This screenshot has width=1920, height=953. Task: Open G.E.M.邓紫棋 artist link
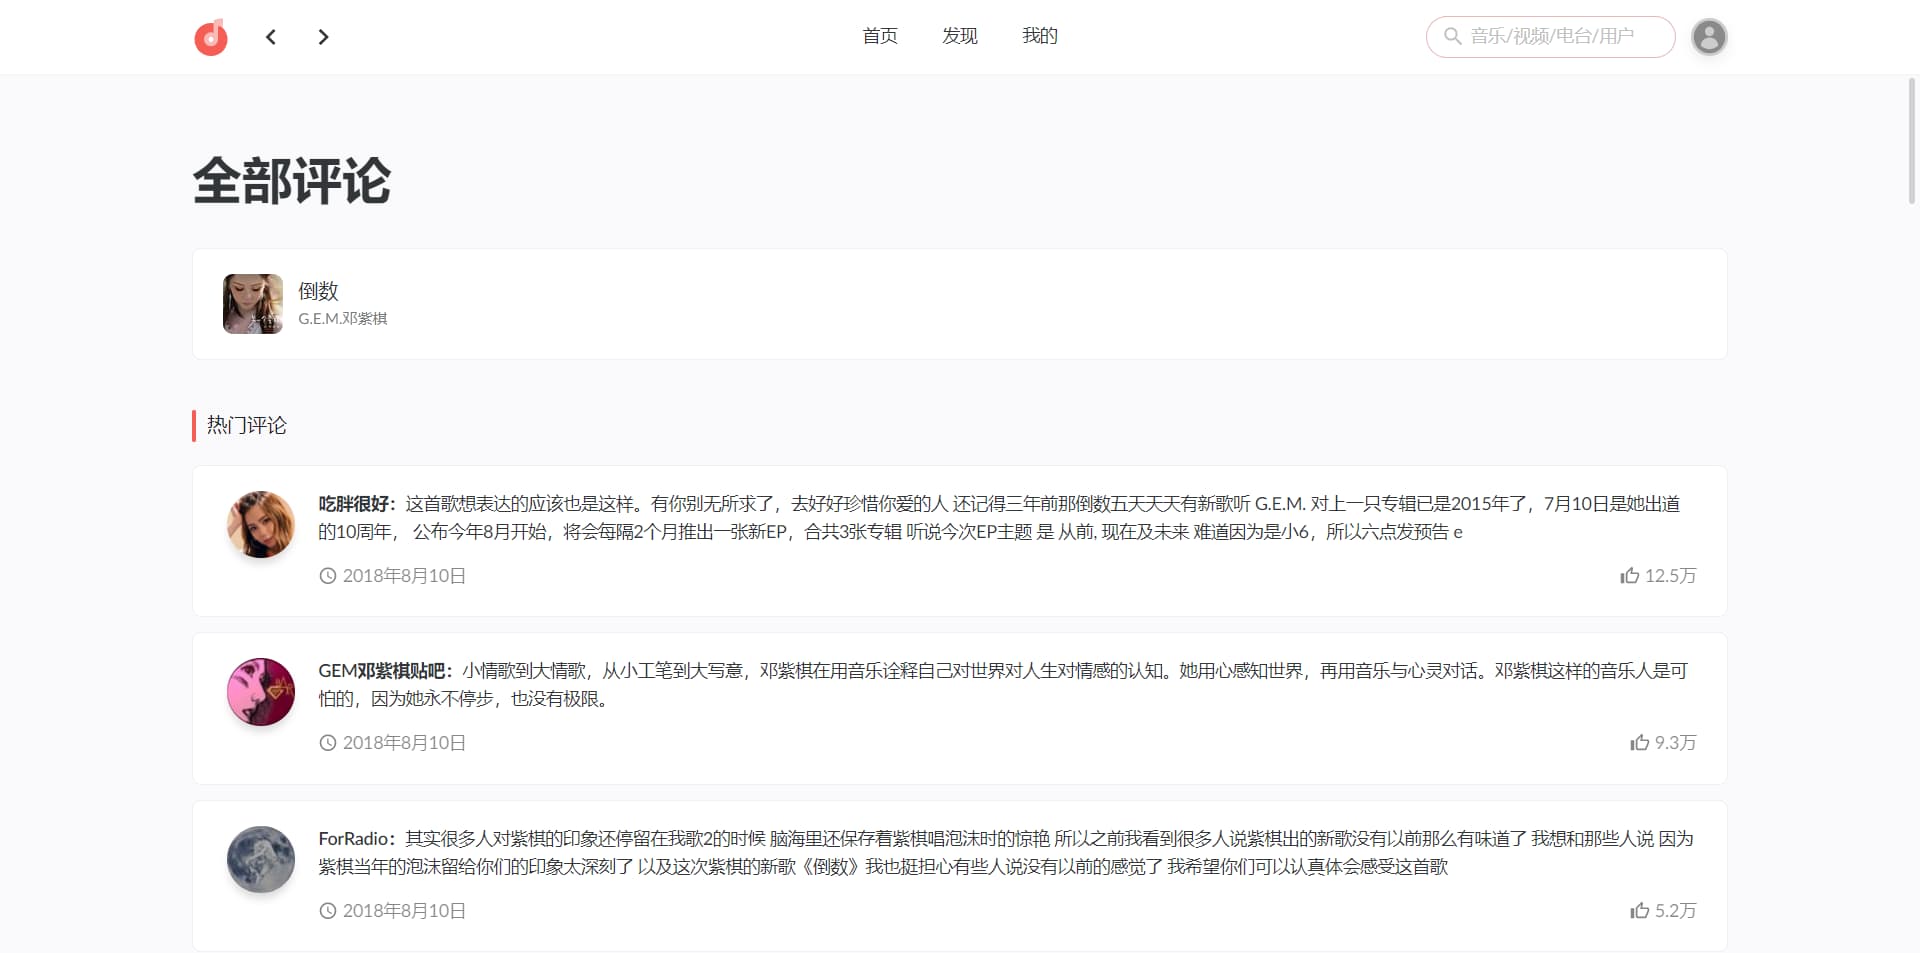pyautogui.click(x=344, y=318)
